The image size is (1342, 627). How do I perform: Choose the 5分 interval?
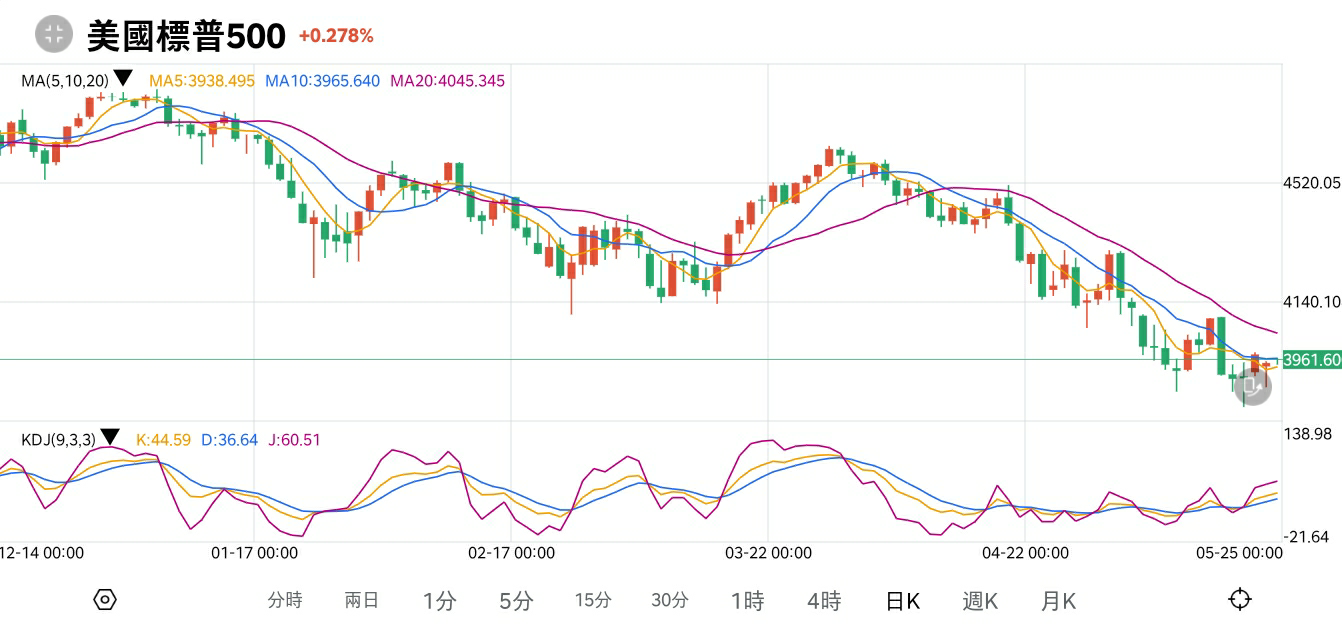click(x=516, y=600)
